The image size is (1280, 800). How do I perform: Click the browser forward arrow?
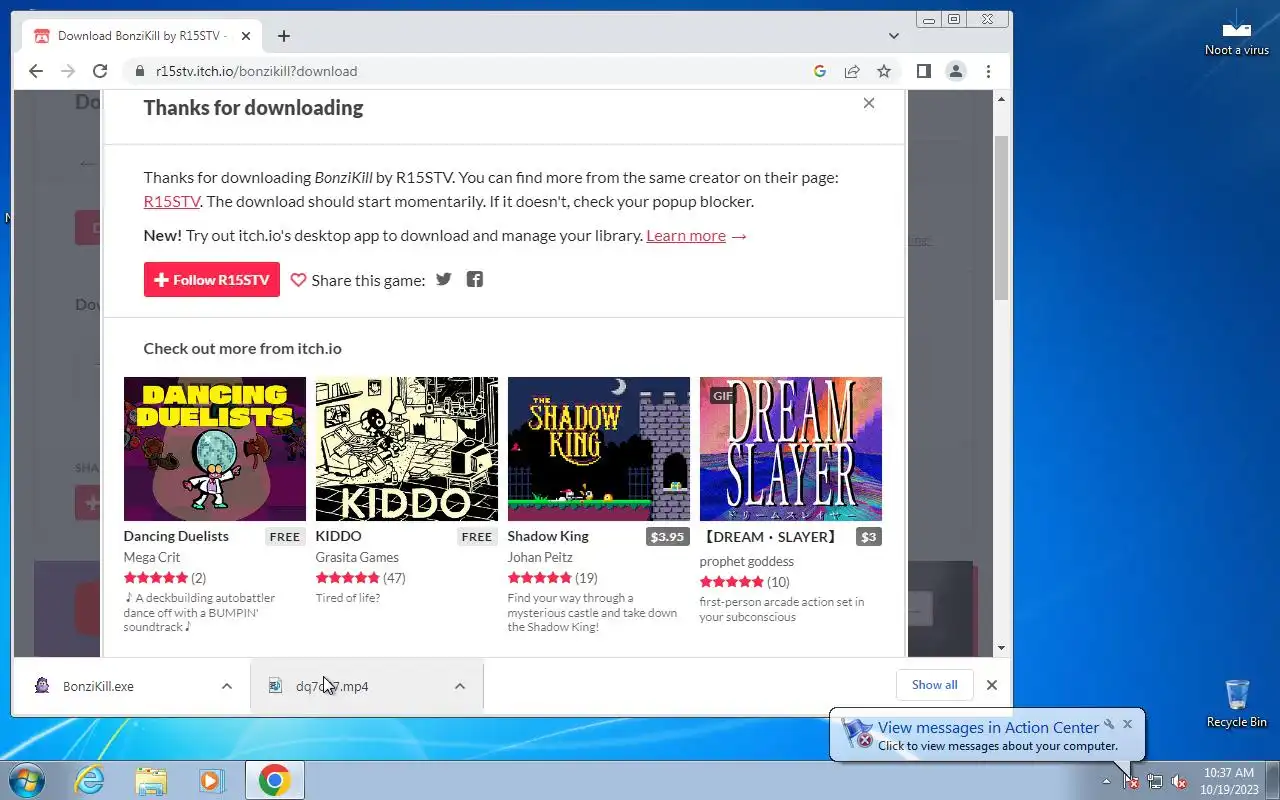pos(68,71)
